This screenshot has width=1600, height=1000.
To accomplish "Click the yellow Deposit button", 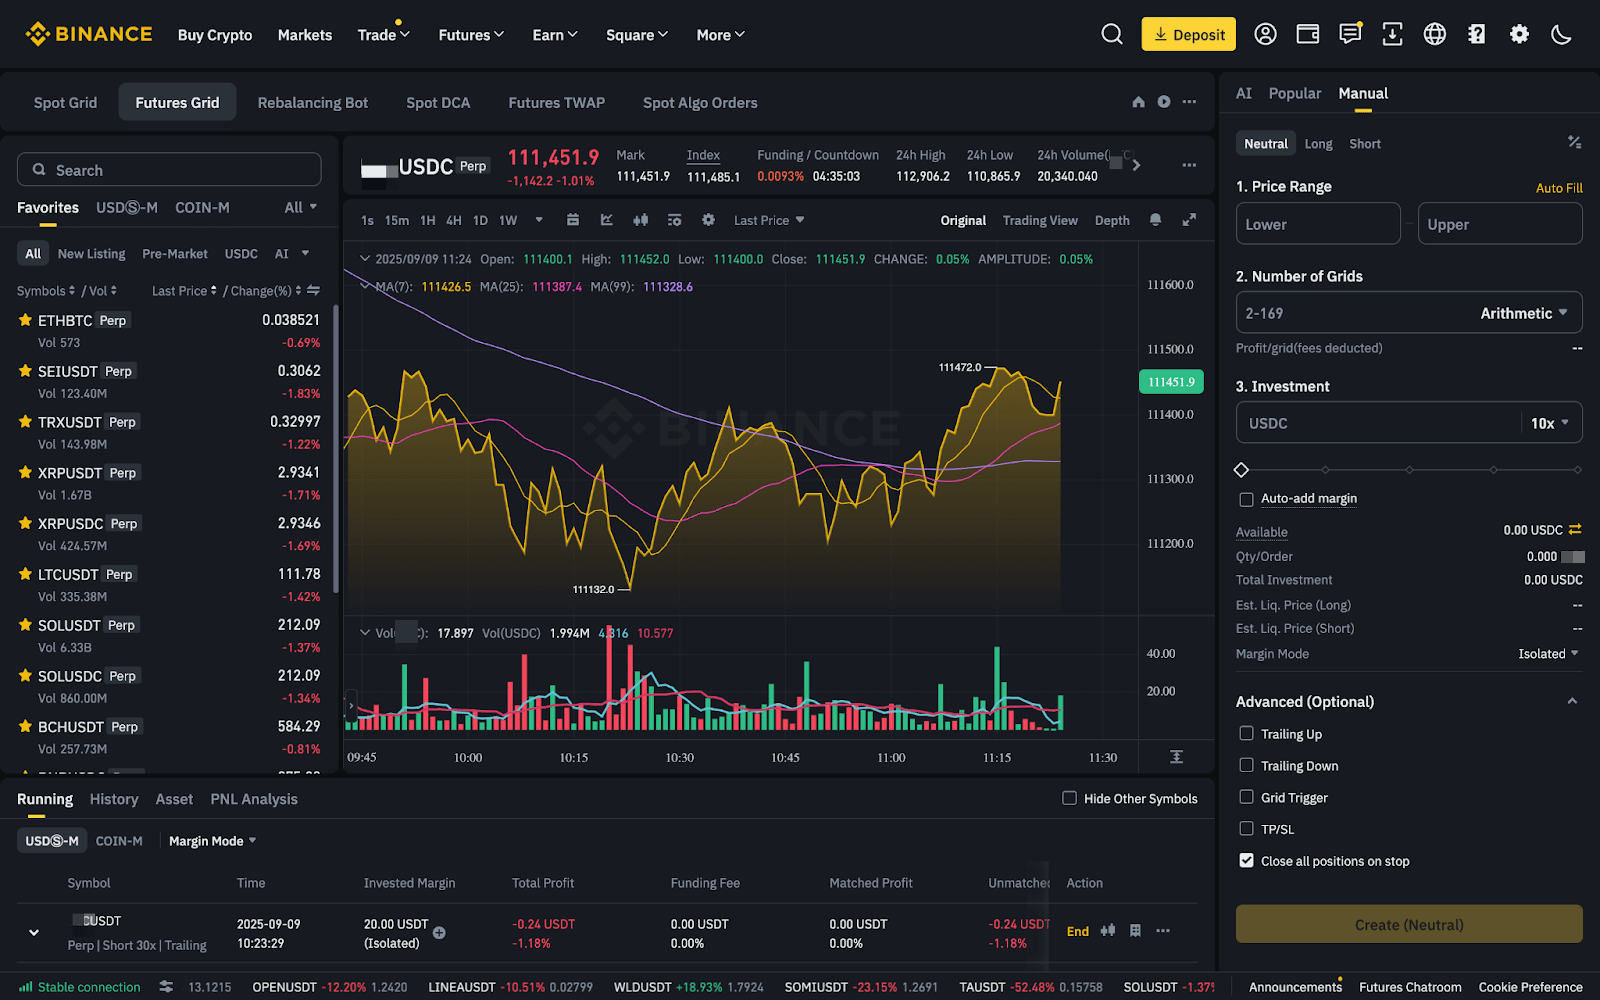I will click(x=1188, y=33).
